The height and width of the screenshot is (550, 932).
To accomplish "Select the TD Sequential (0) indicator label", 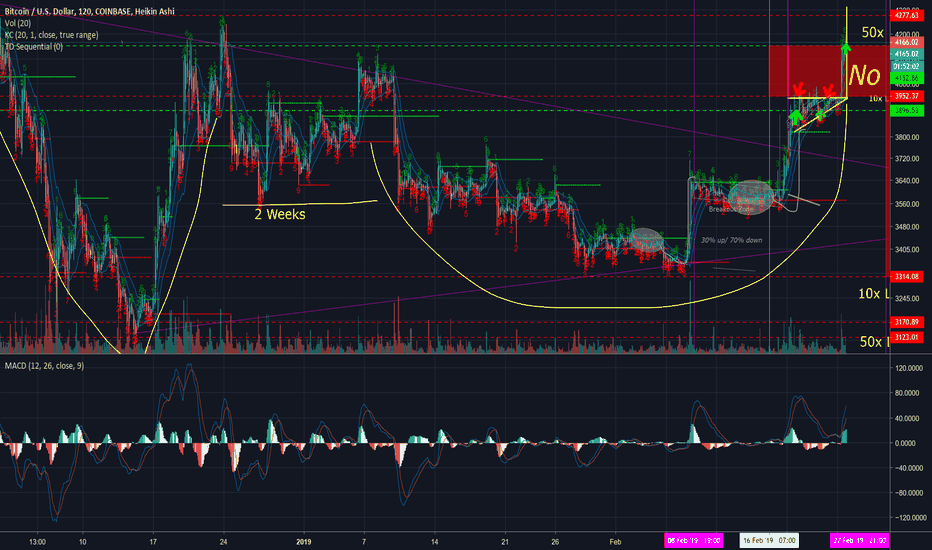I will pos(33,46).
